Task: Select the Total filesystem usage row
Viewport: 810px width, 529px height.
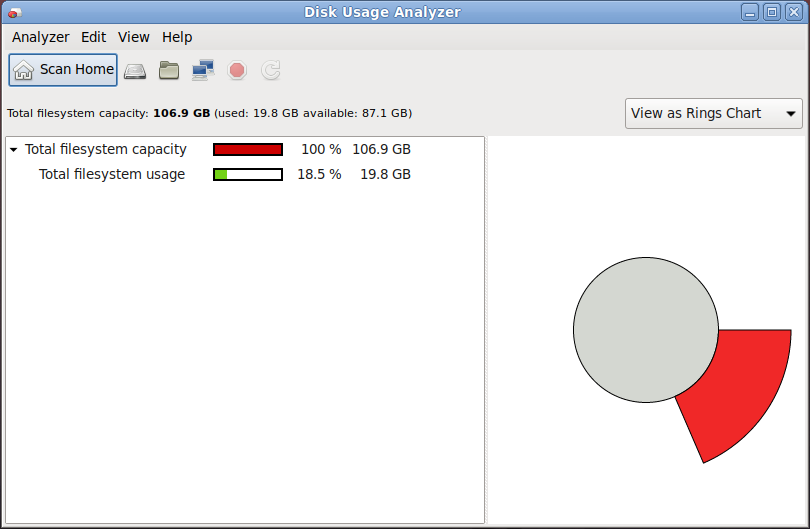Action: 112,174
